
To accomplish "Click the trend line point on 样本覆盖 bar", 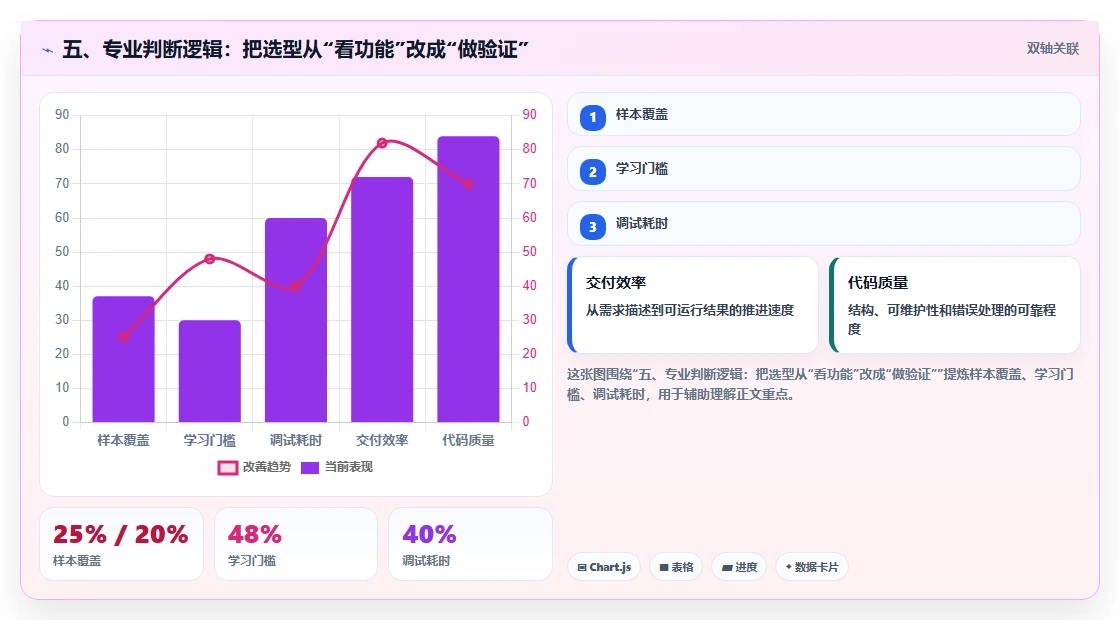I will click(x=124, y=337).
